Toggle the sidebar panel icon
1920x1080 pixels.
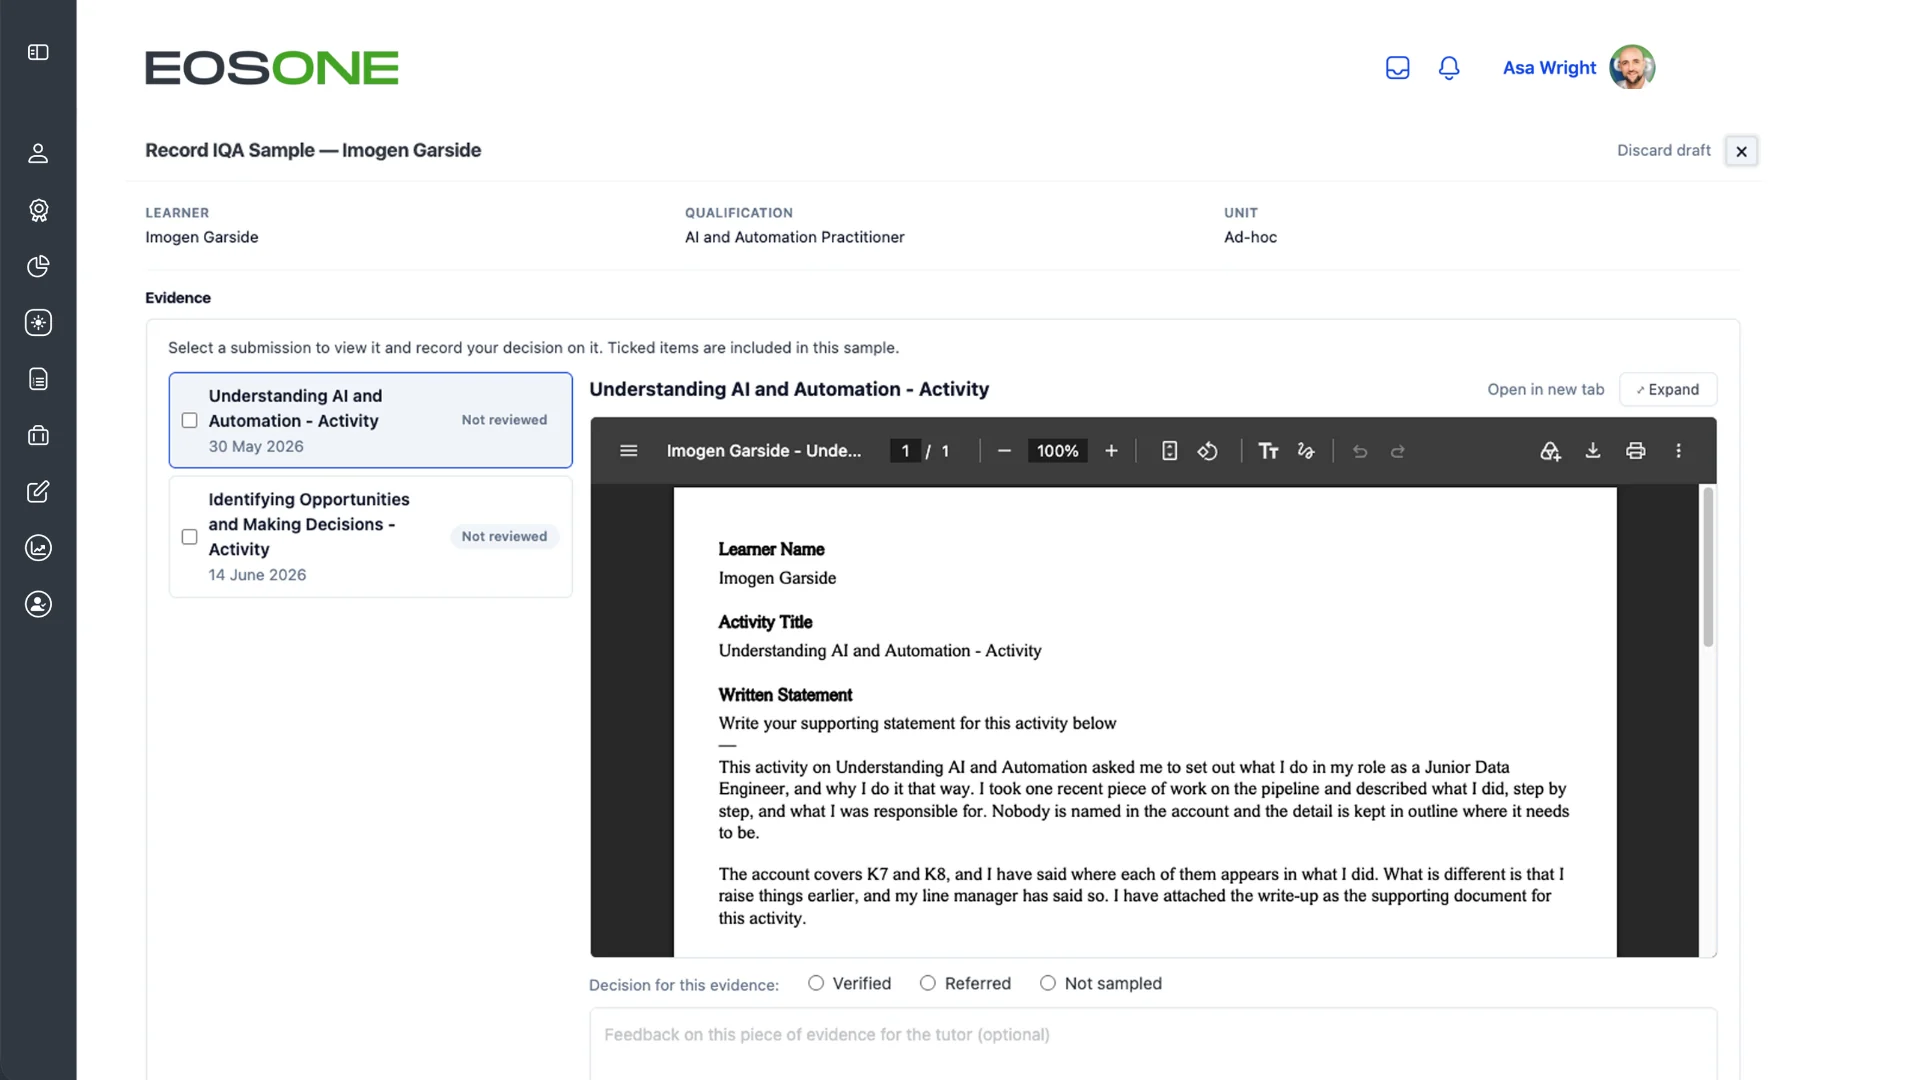[x=38, y=52]
